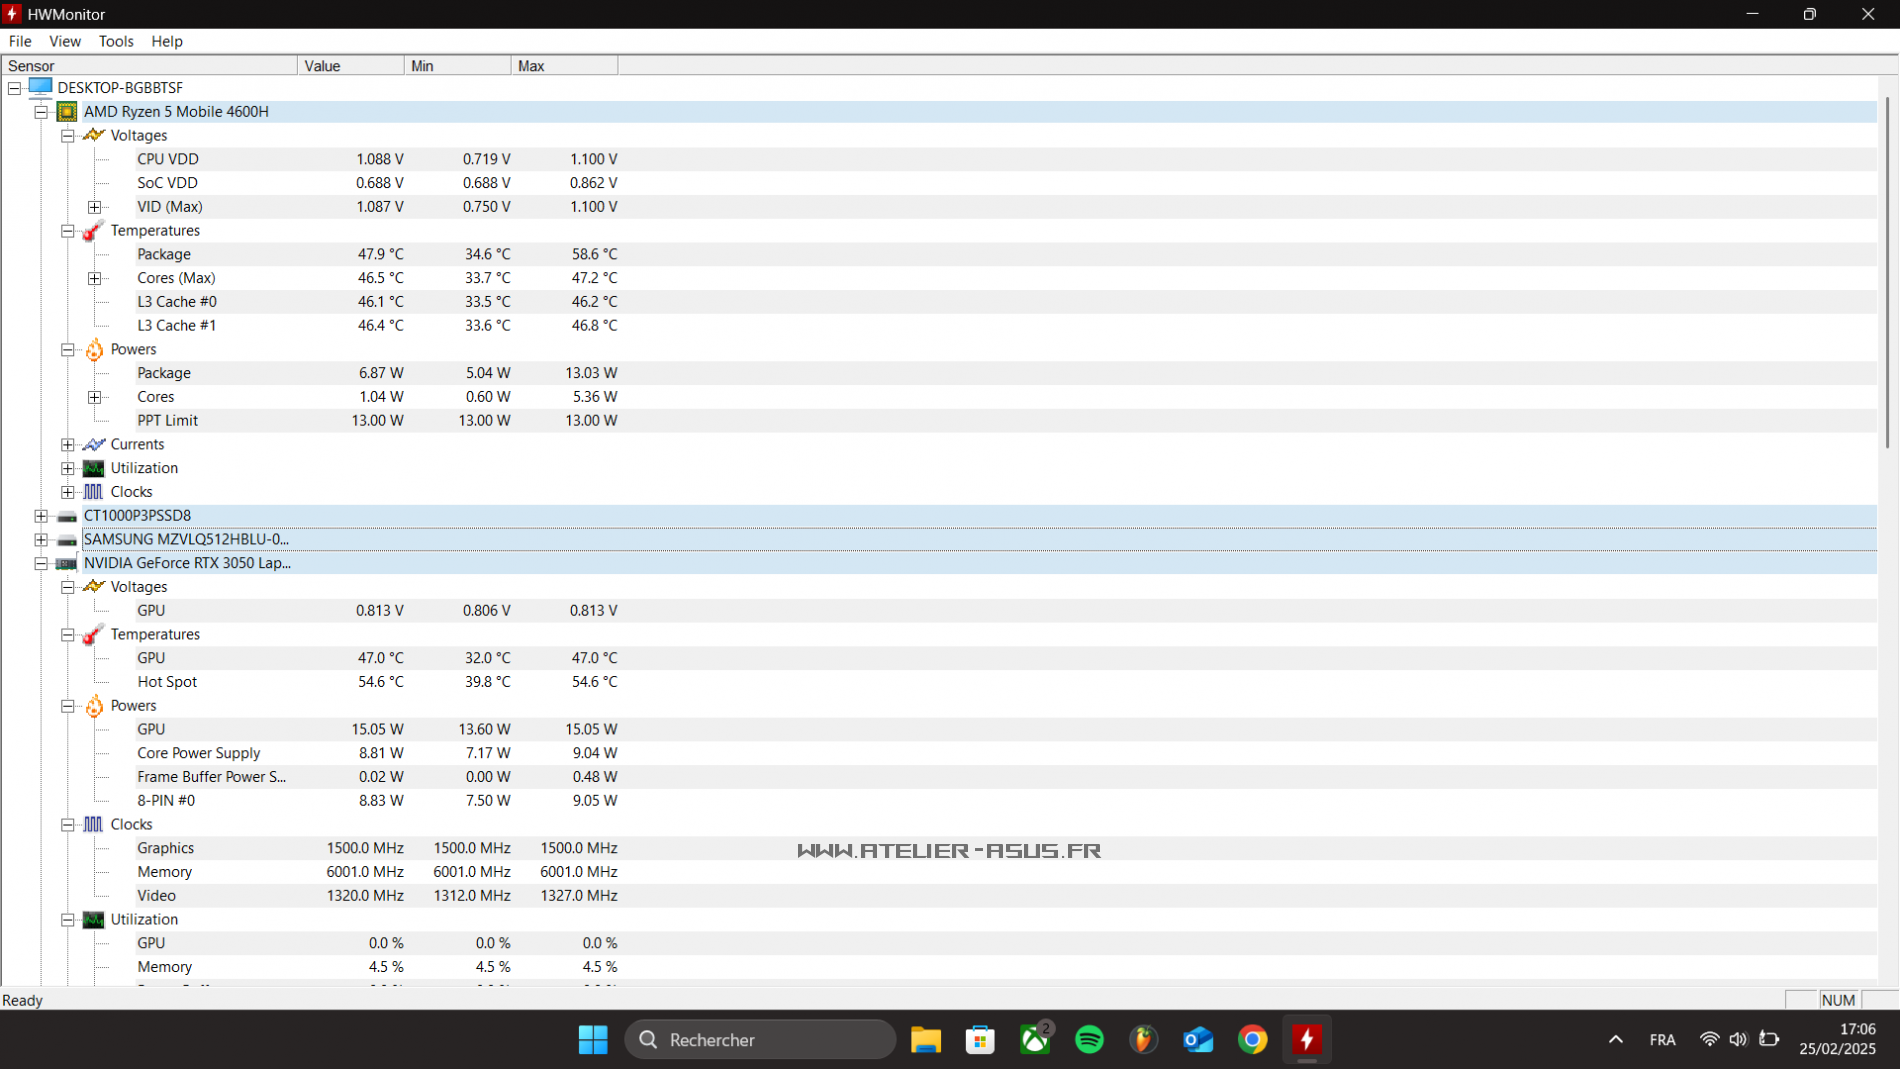Image resolution: width=1900 pixels, height=1069 pixels.
Task: Open the Xbox app from the taskbar
Action: point(1035,1040)
